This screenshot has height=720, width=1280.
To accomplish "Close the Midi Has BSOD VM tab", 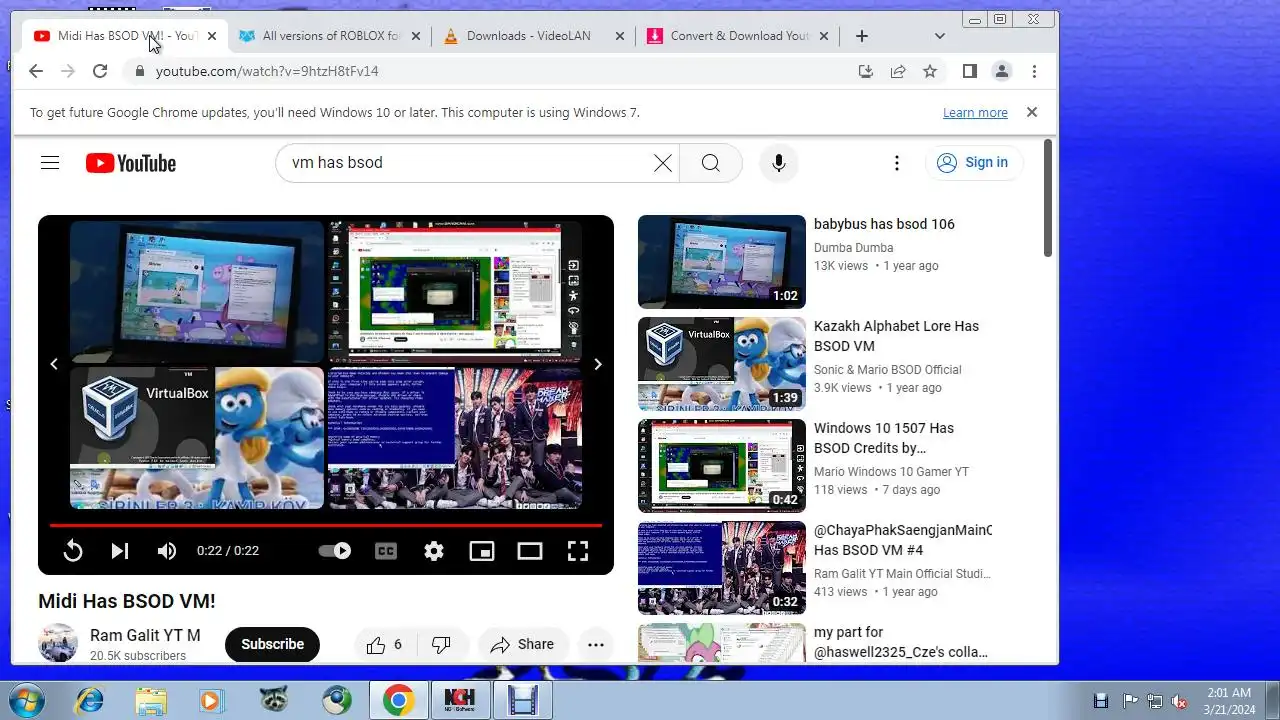I will point(211,36).
